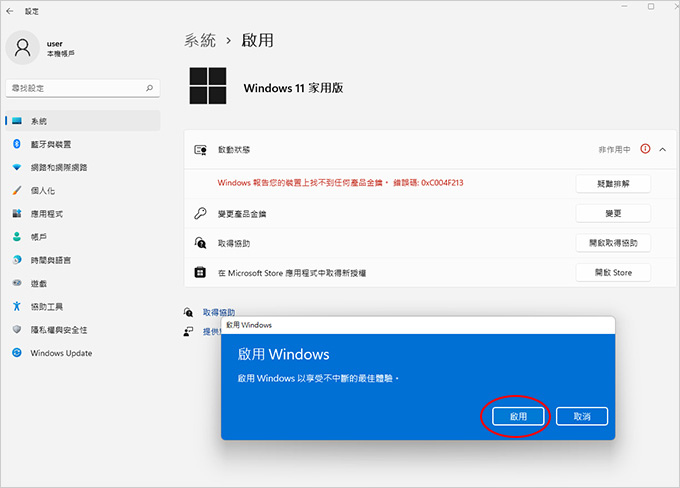Image resolution: width=680 pixels, height=488 pixels.
Task: Click the search magnifier icon
Action: click(149, 88)
